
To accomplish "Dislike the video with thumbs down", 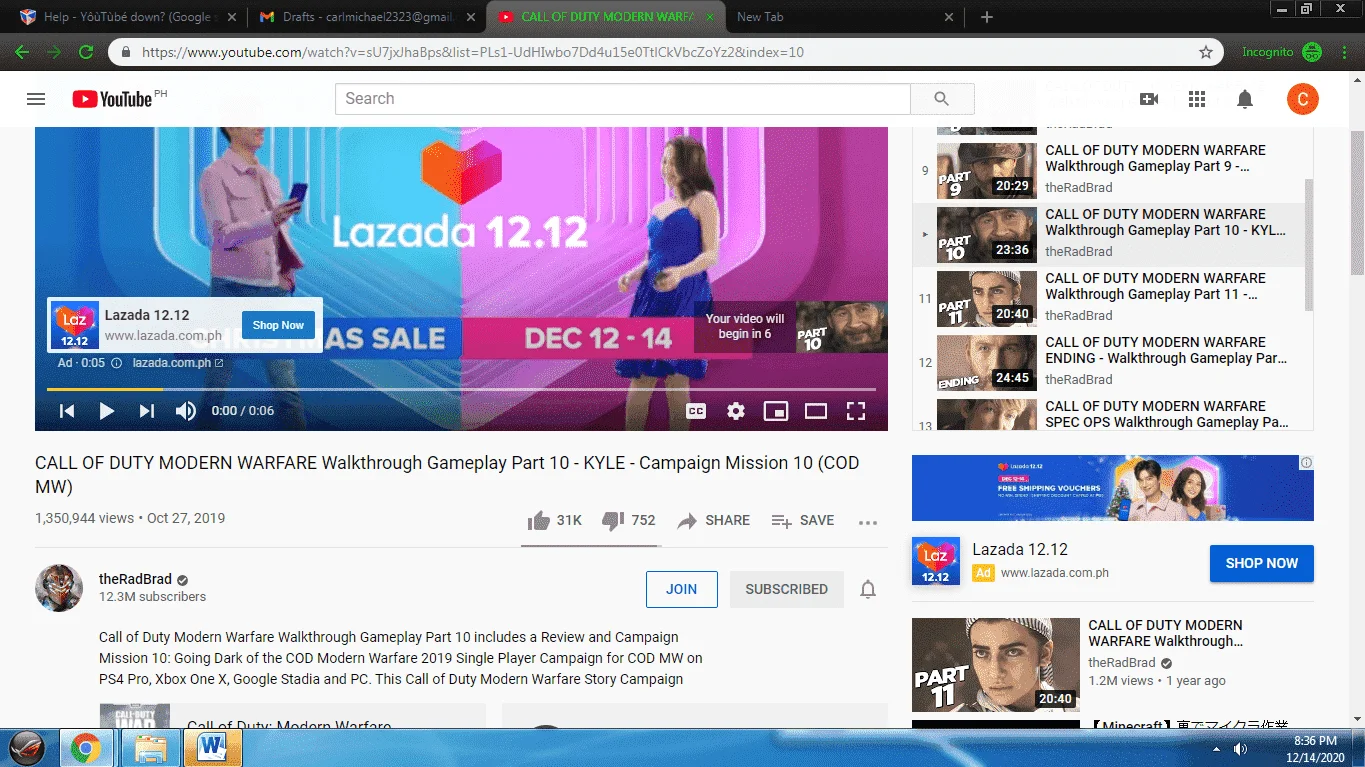I will tap(629, 520).
